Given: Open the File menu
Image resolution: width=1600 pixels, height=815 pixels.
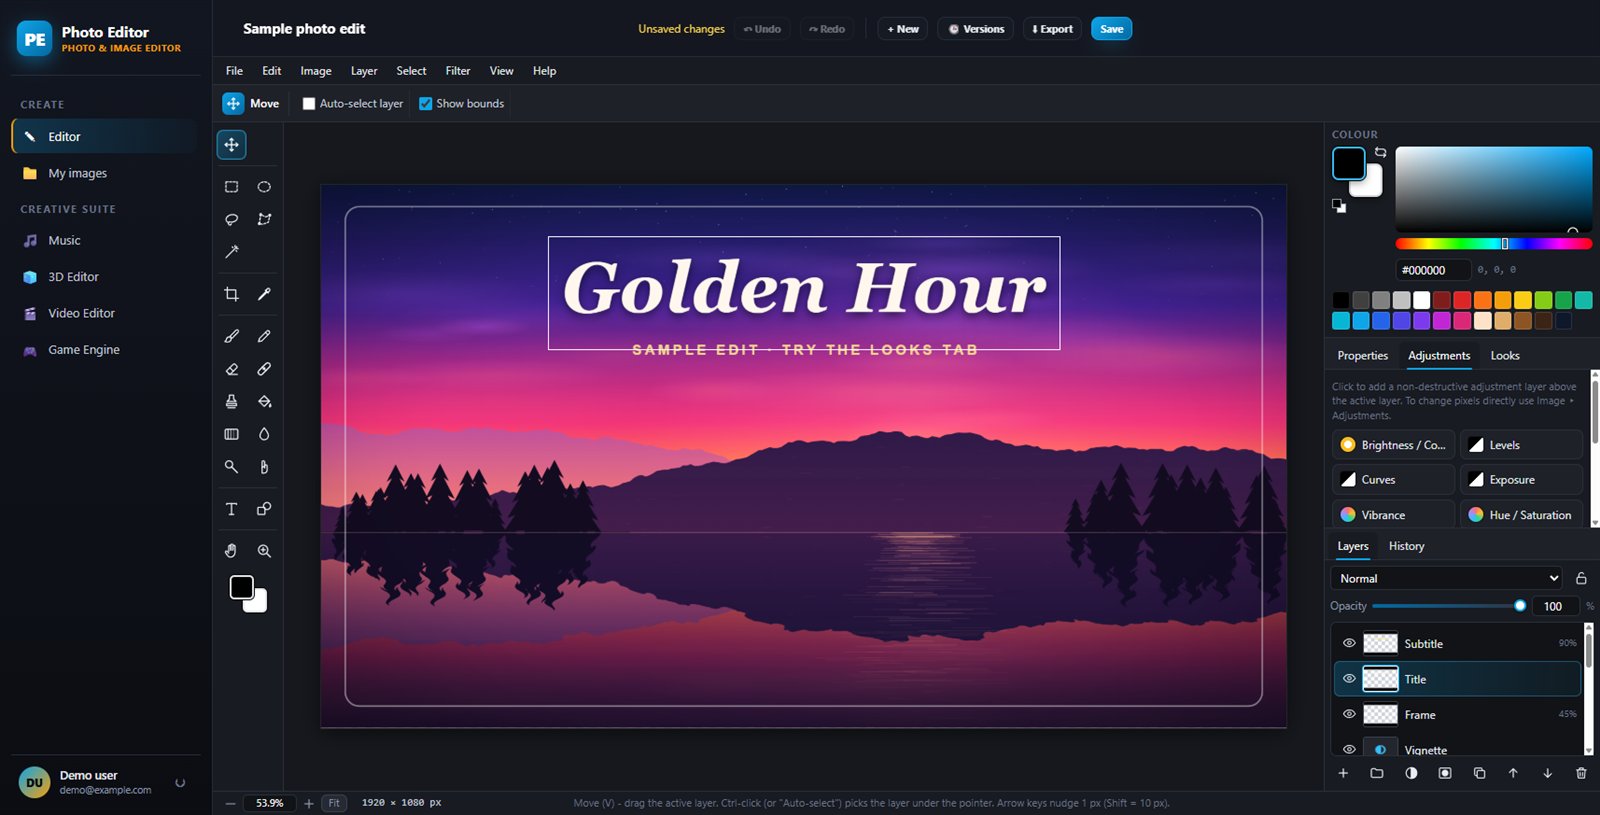Looking at the screenshot, I should (234, 71).
